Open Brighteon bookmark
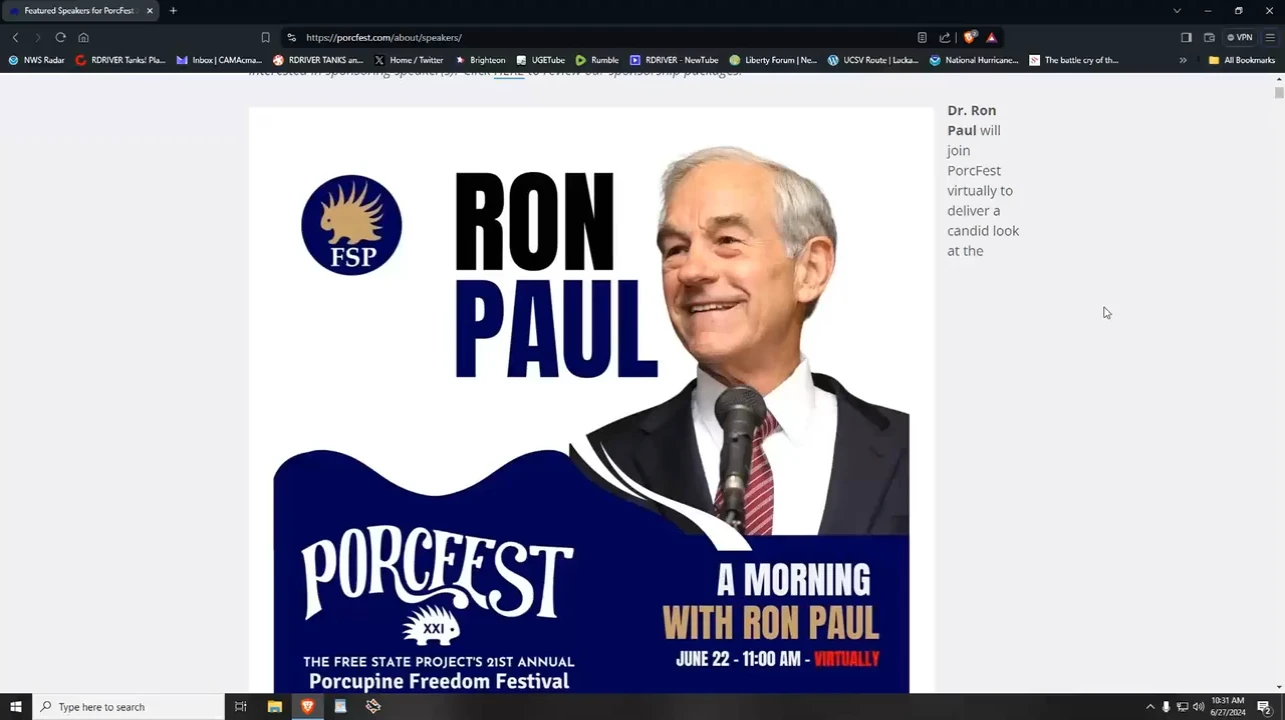Image resolution: width=1285 pixels, height=720 pixels. 479,60
